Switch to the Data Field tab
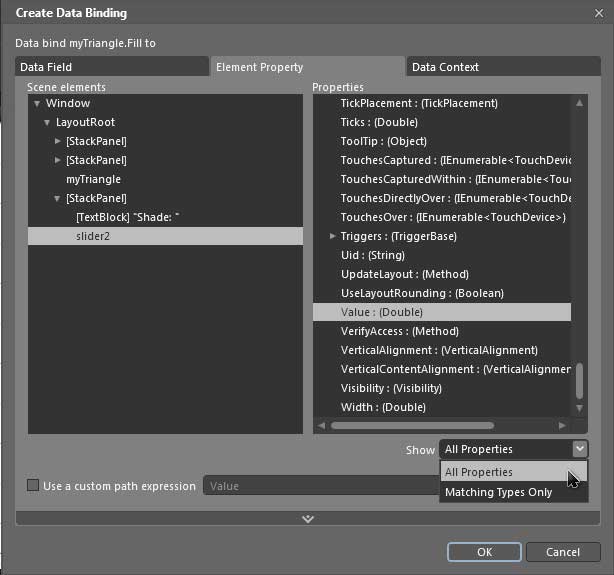Viewport: 614px width, 575px height. coord(112,67)
